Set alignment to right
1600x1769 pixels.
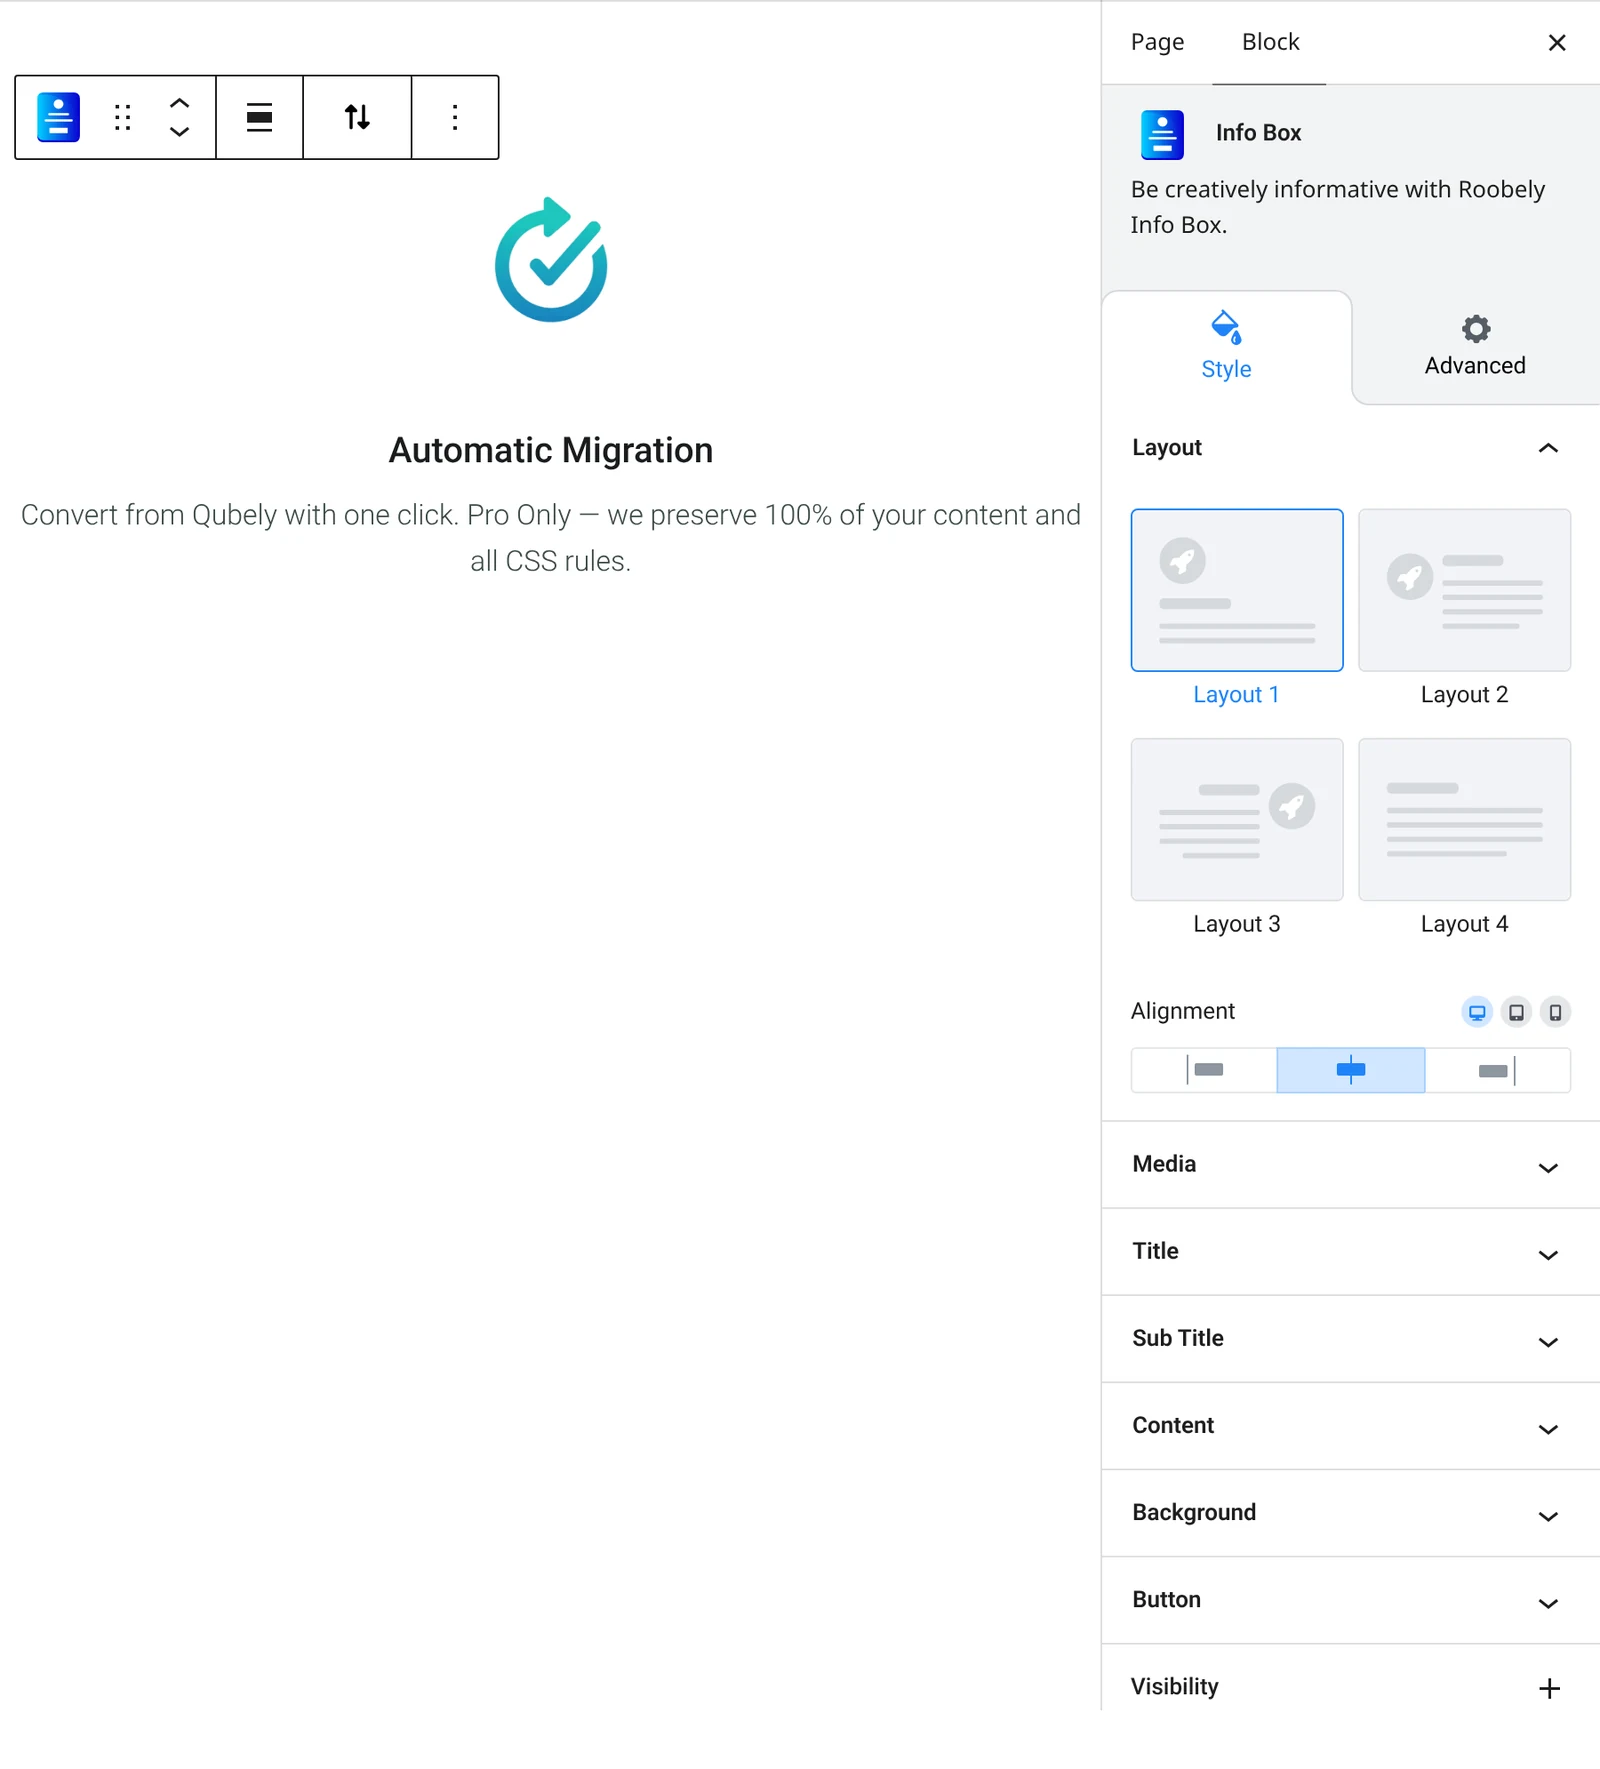pyautogui.click(x=1498, y=1070)
